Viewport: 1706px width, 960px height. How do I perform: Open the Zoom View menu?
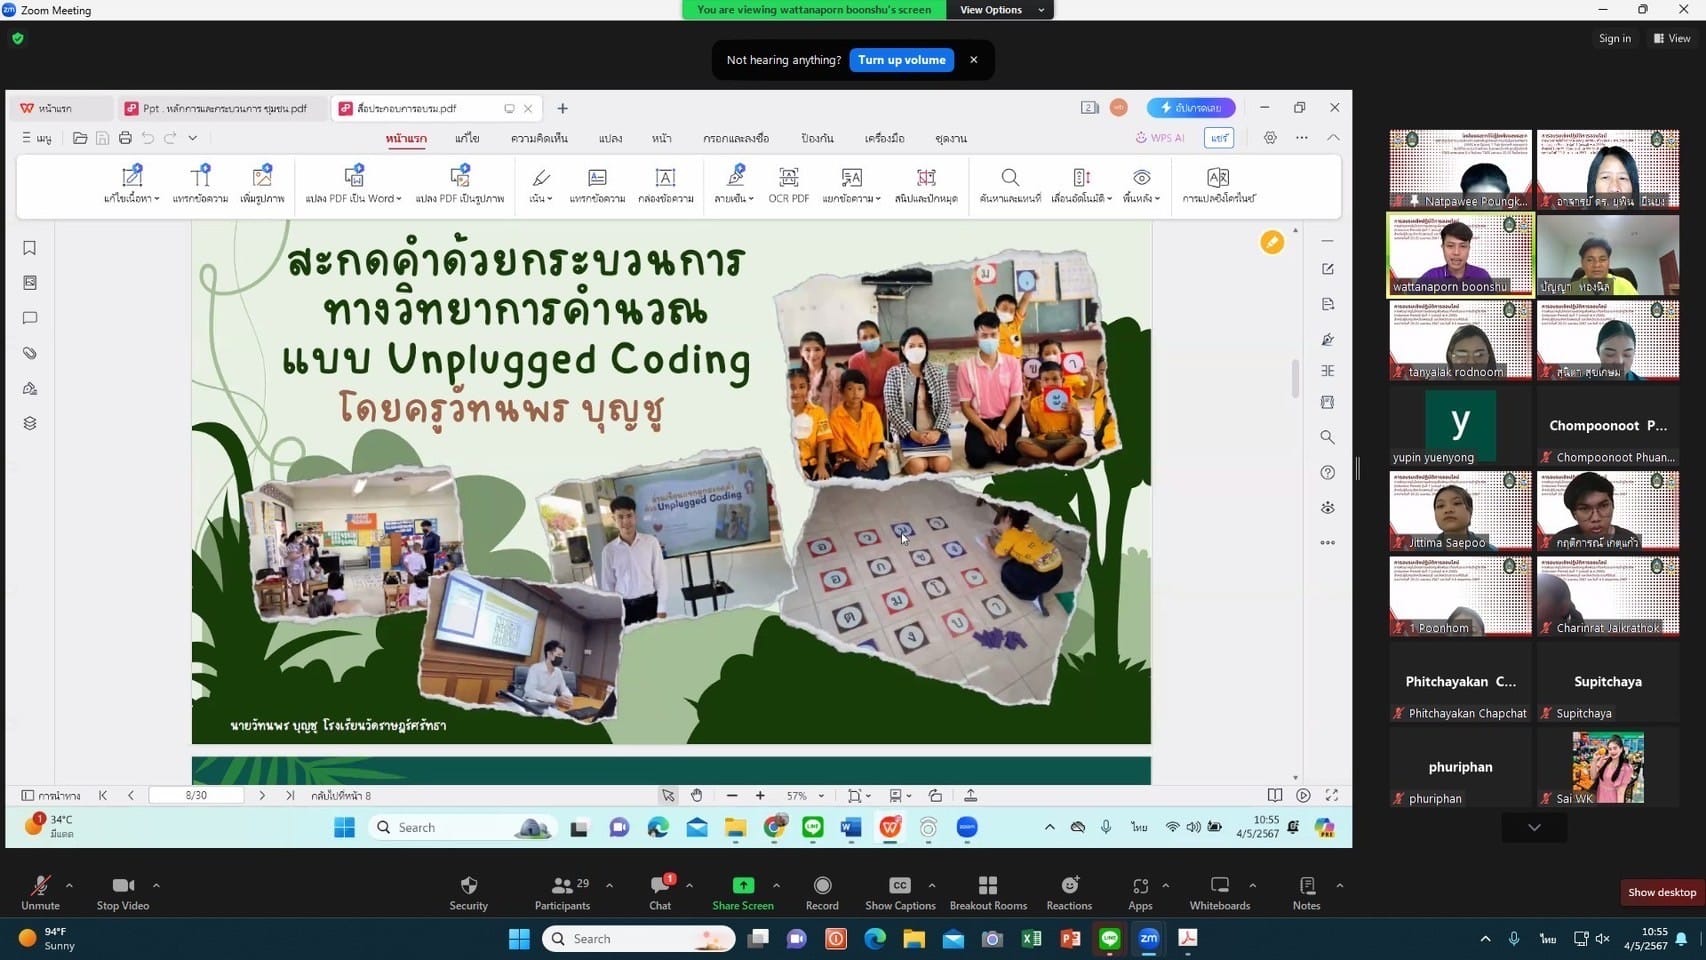coord(1672,38)
